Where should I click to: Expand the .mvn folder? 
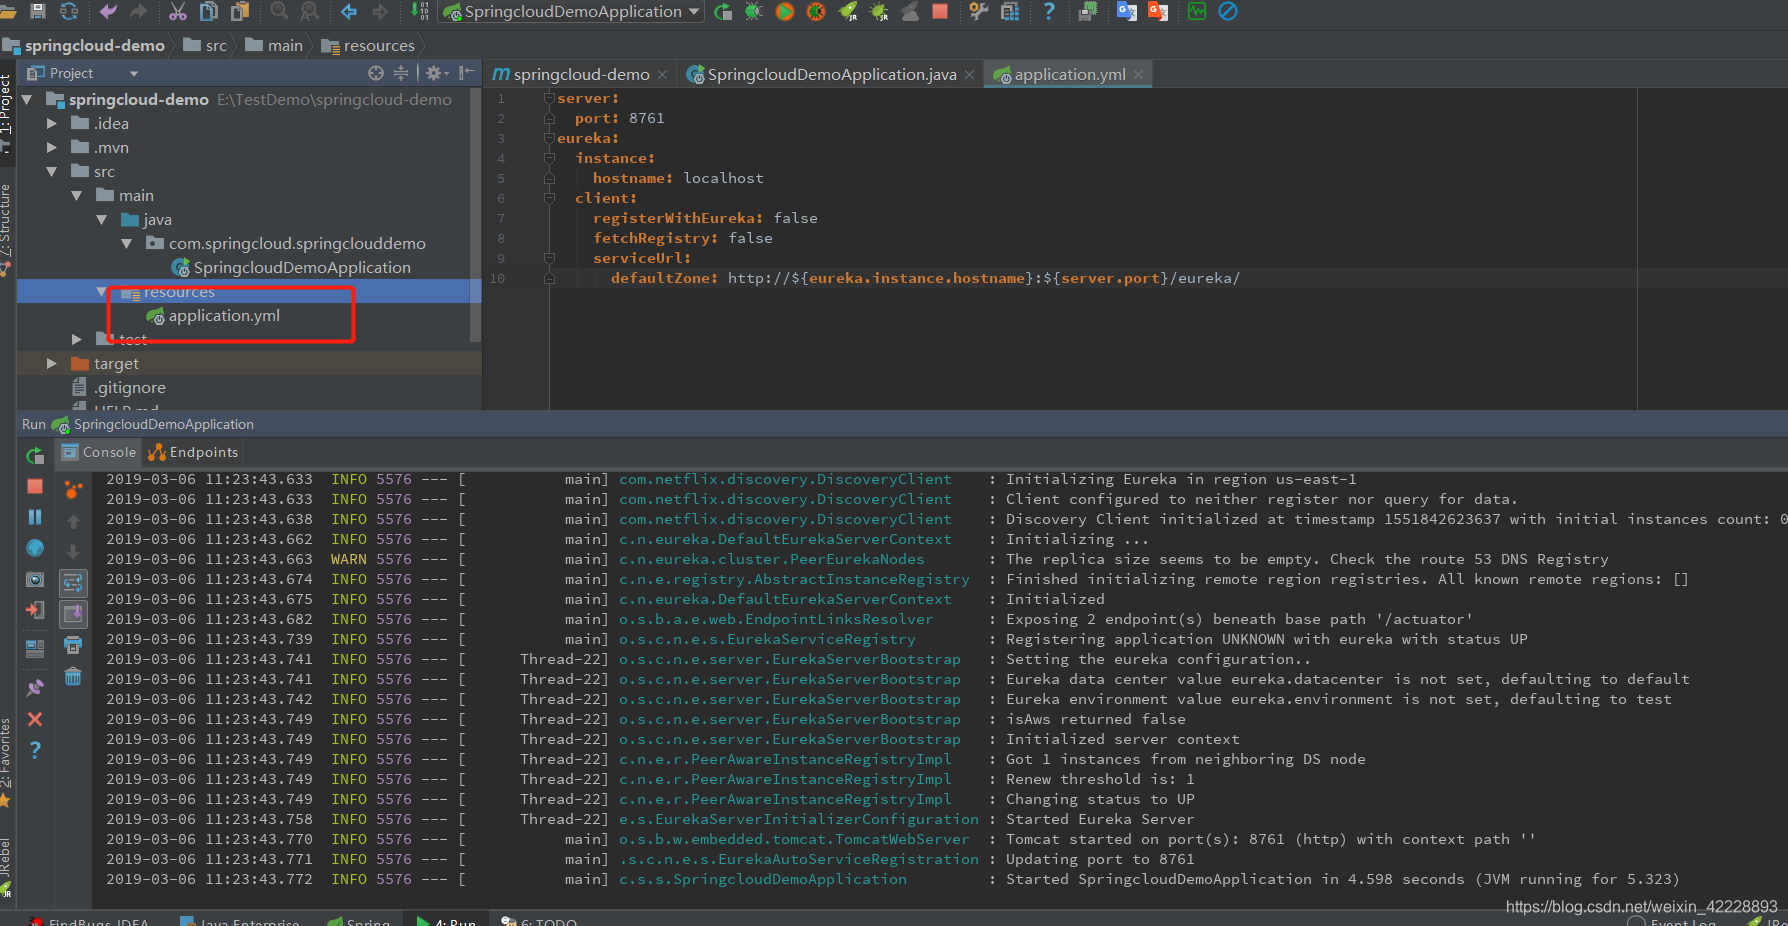point(52,148)
